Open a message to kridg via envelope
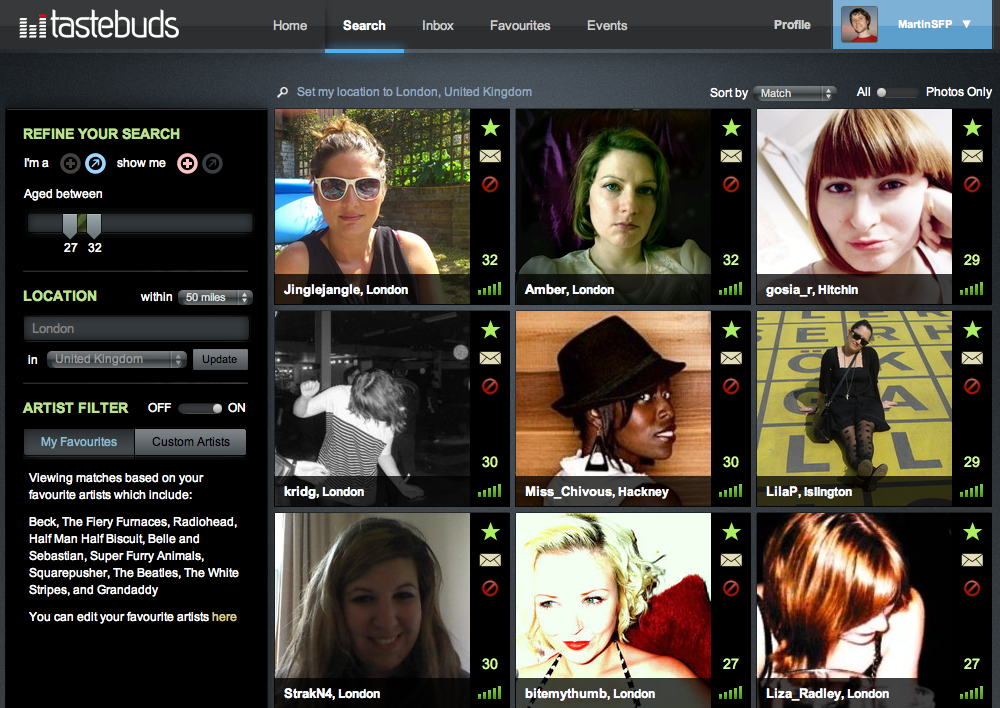The image size is (1000, 708). point(490,358)
